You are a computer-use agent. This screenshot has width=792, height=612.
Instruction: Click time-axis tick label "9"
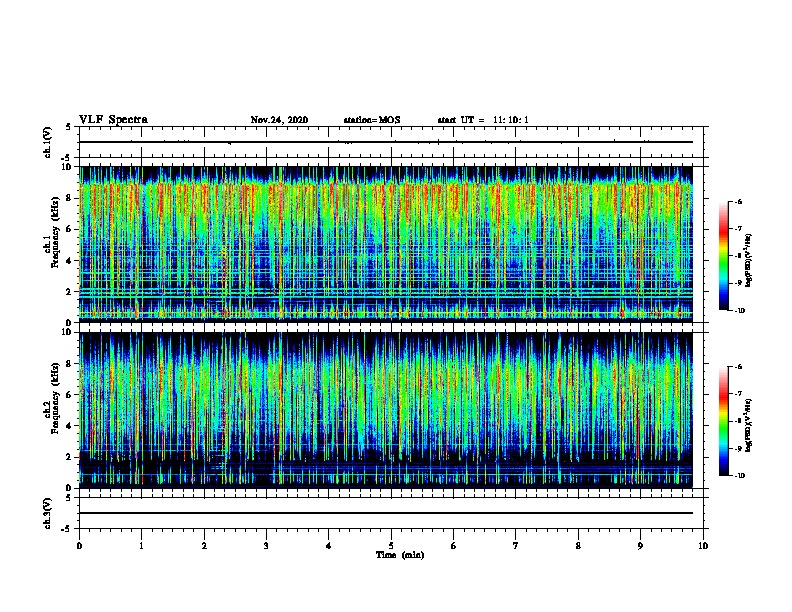[x=640, y=545]
